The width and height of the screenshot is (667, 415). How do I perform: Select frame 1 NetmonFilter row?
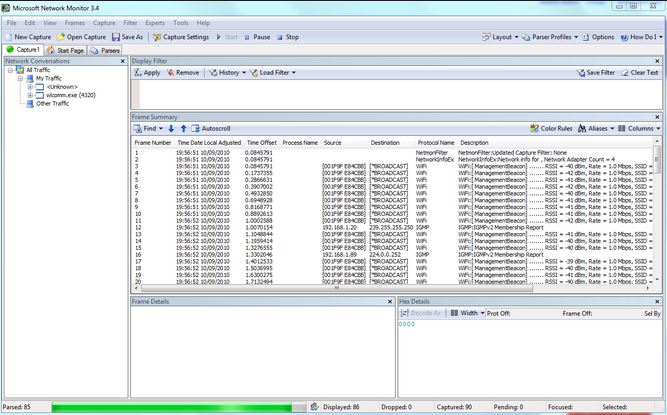pos(392,153)
